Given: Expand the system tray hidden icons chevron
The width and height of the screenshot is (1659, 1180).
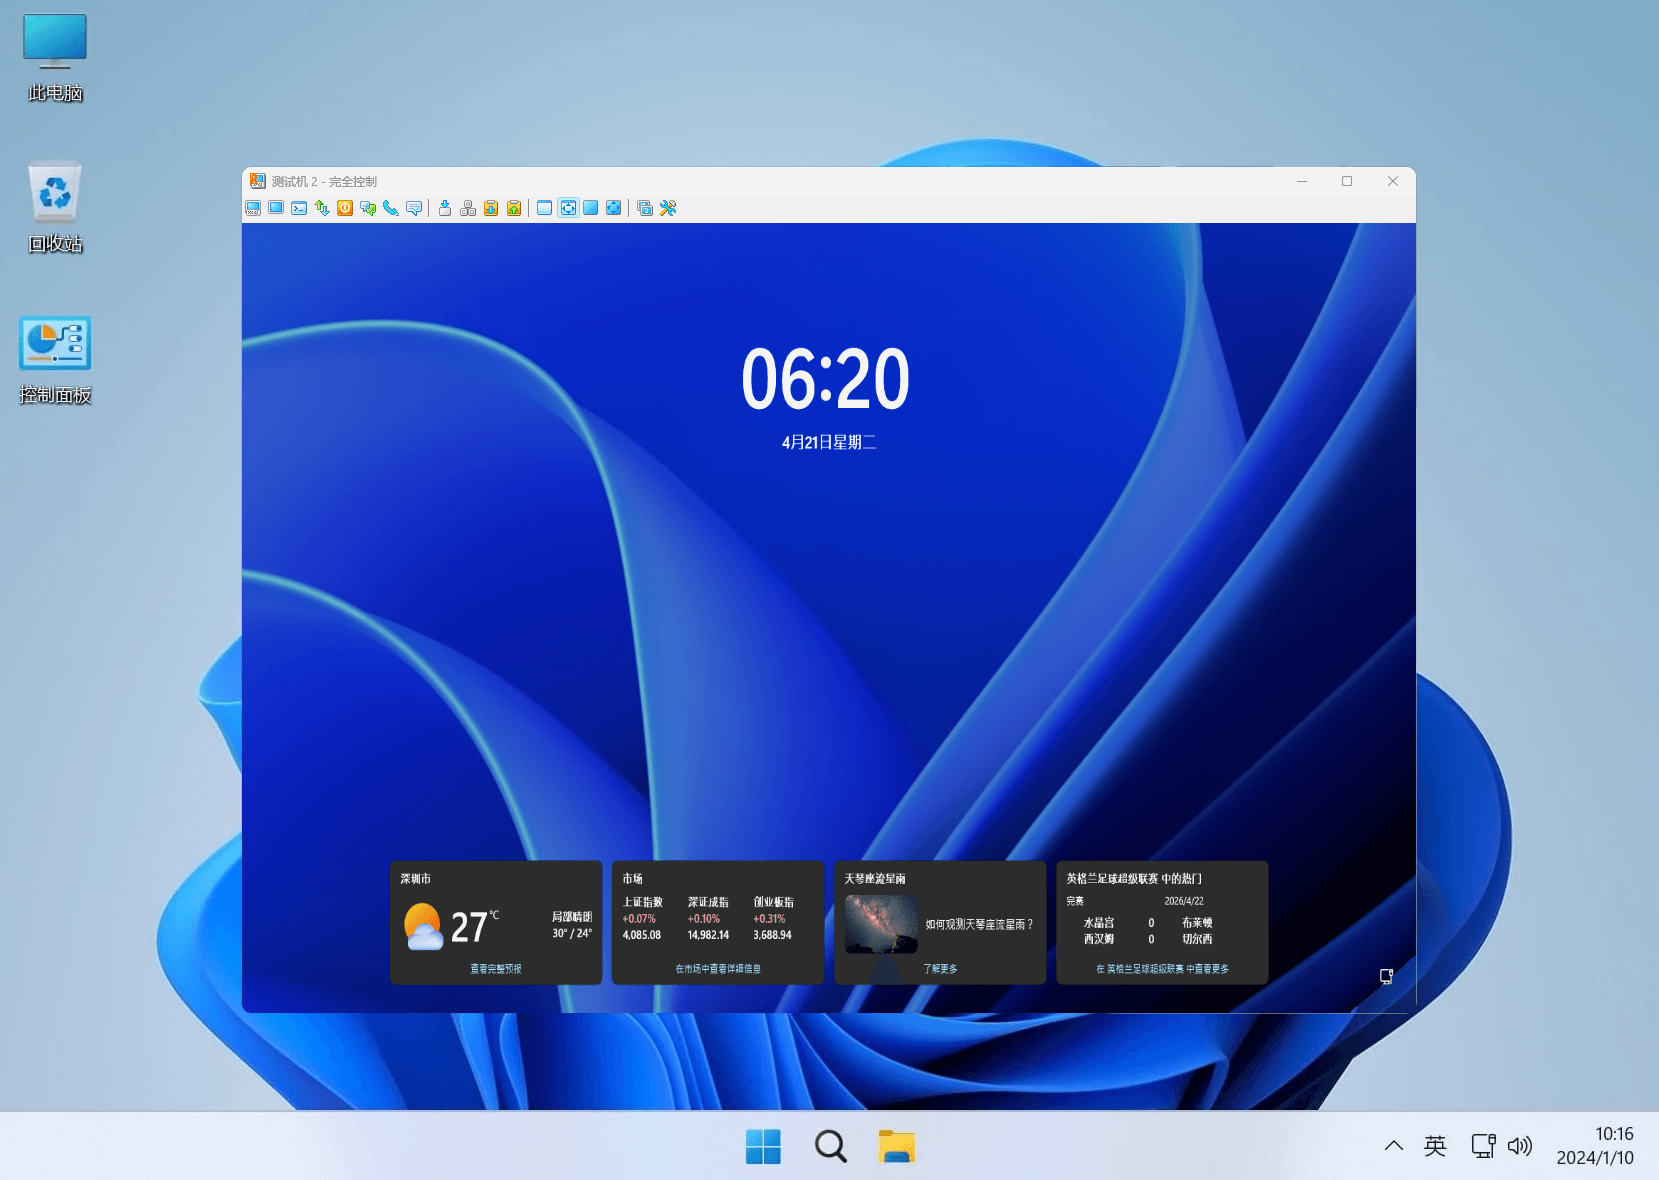Looking at the screenshot, I should pos(1393,1146).
